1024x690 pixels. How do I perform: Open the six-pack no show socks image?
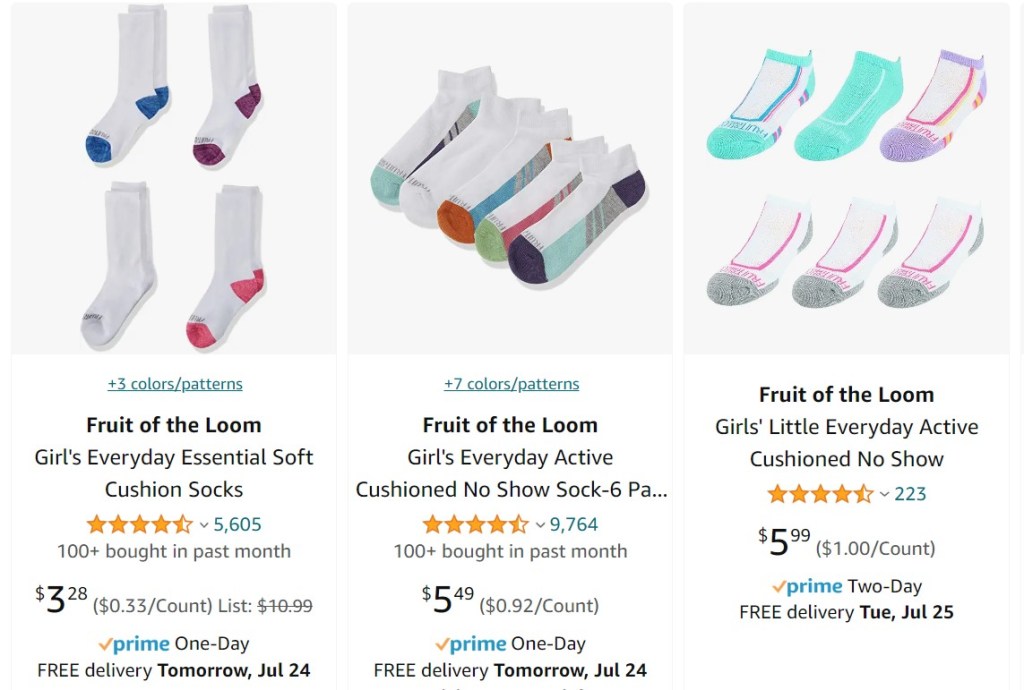(510, 178)
